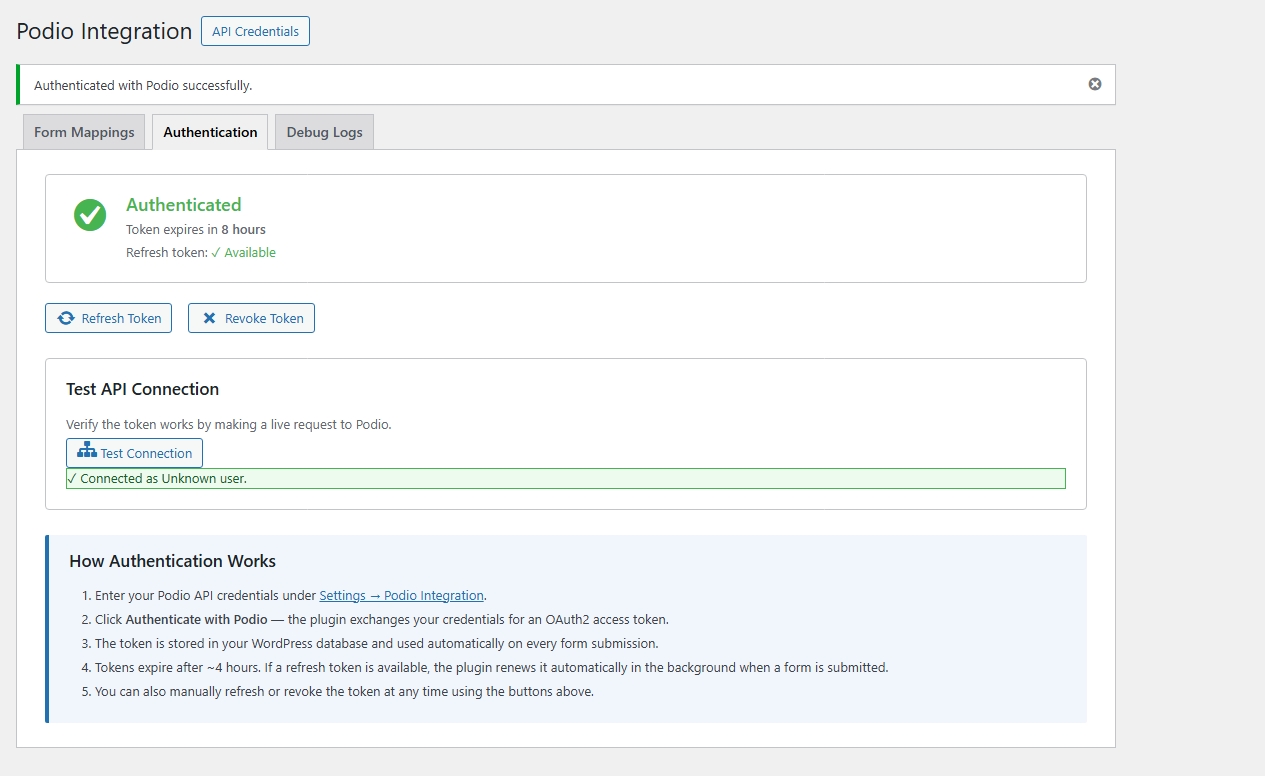Viewport: 1265px width, 776px height.
Task: Click the Revoke Token button label
Action: (264, 318)
